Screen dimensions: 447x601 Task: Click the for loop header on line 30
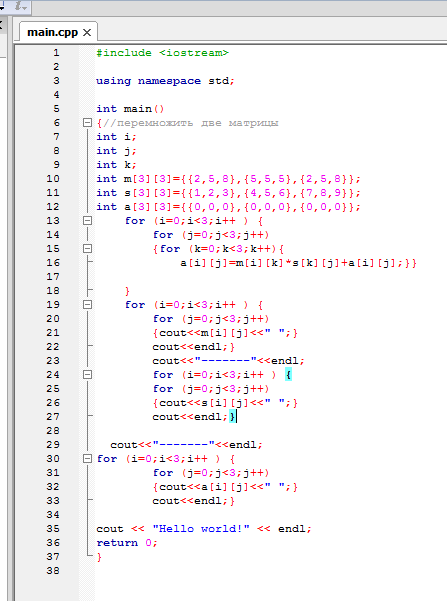pos(166,459)
